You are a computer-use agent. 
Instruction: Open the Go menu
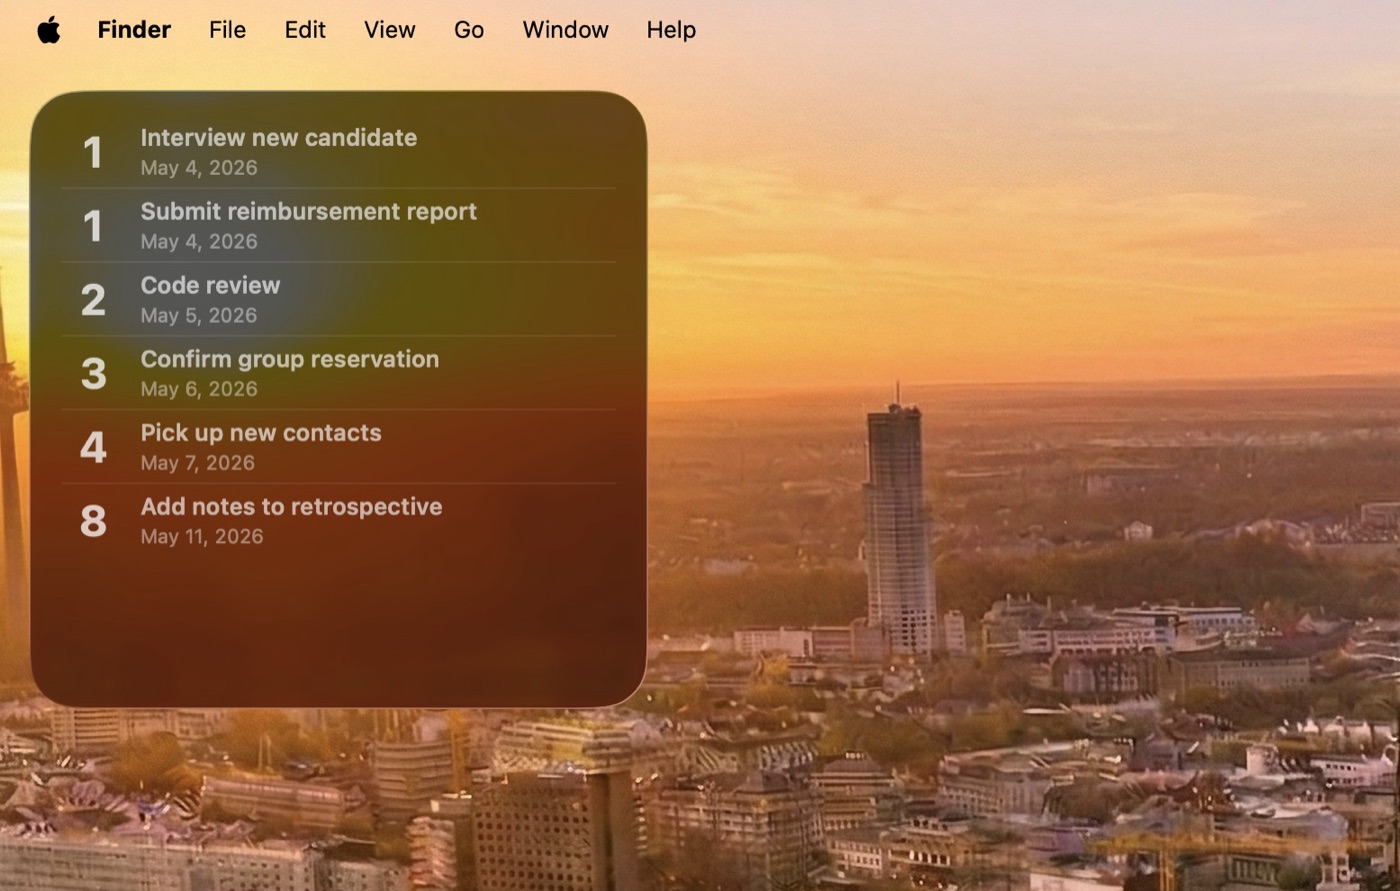tap(469, 30)
